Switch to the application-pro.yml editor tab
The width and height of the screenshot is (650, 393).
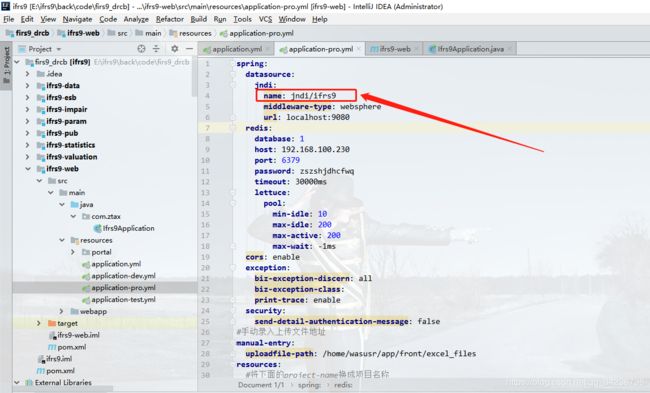pos(320,49)
